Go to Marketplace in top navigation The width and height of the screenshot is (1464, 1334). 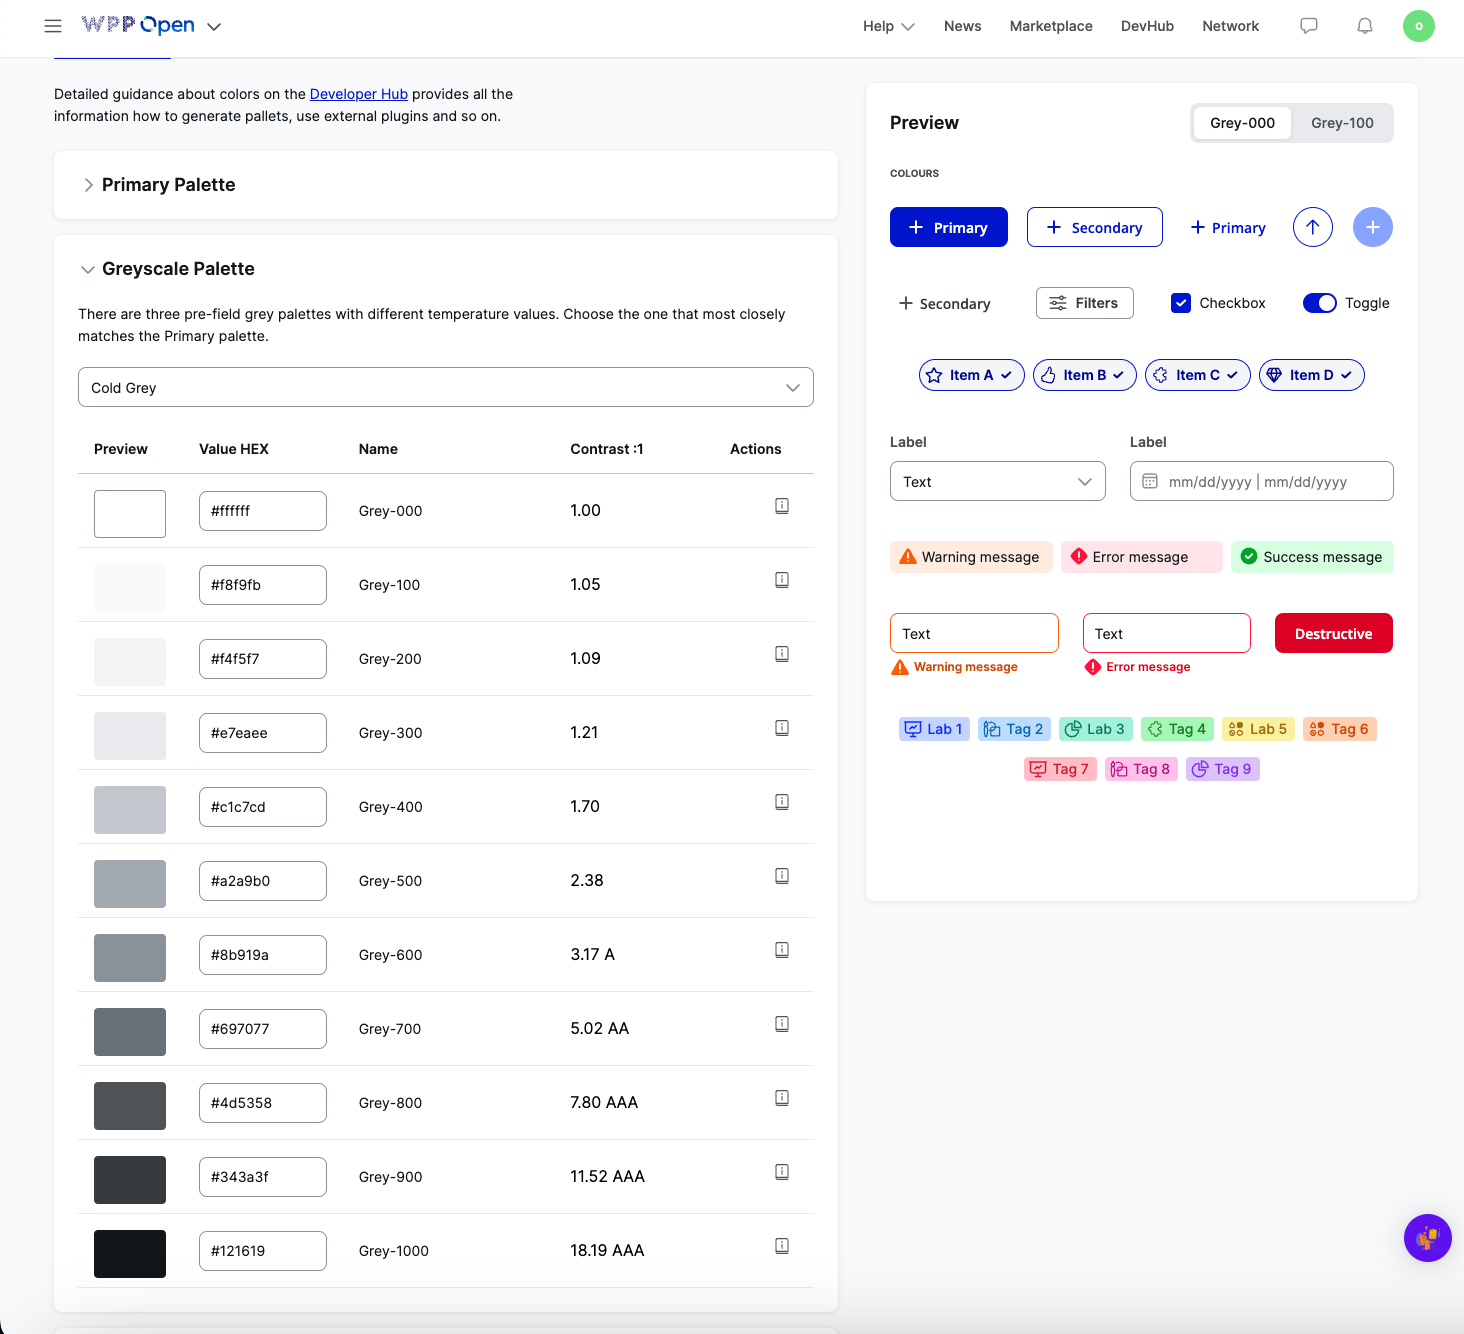click(x=1050, y=26)
